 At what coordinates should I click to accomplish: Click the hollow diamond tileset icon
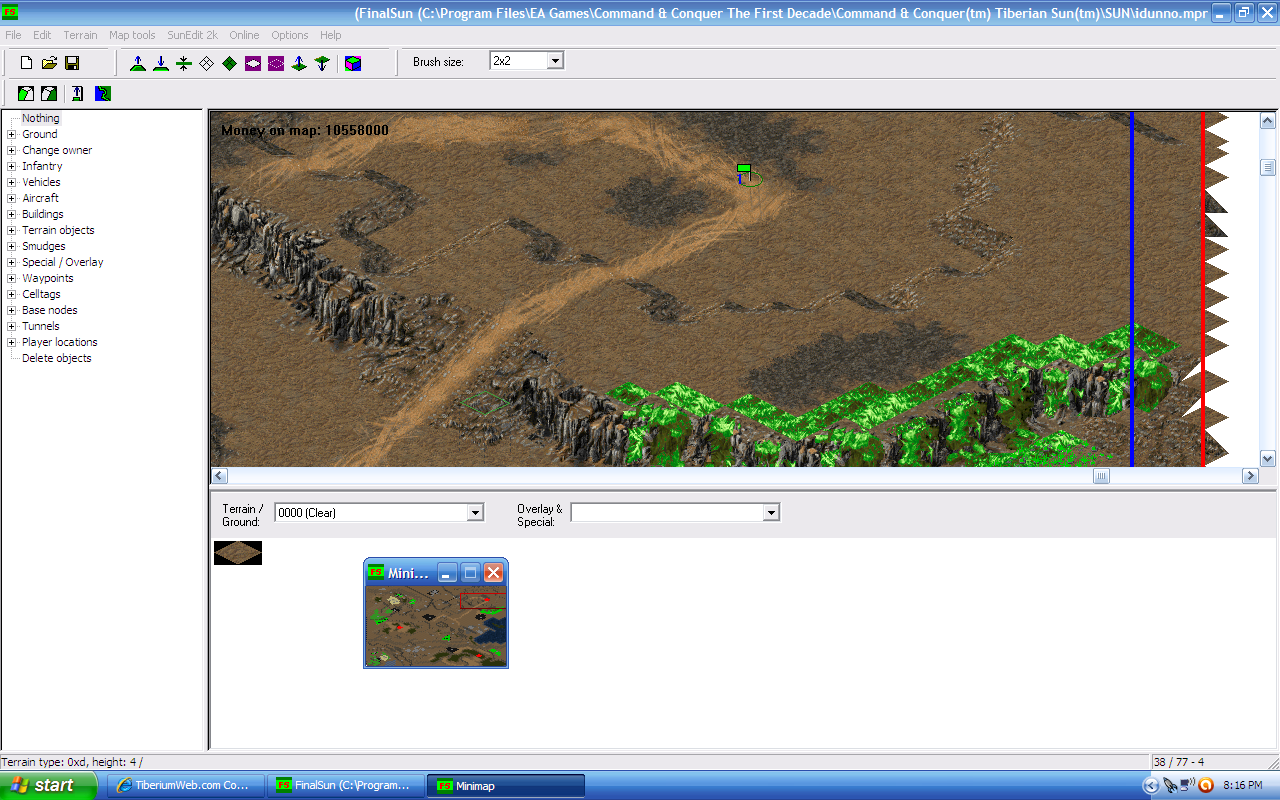pyautogui.click(x=206, y=63)
